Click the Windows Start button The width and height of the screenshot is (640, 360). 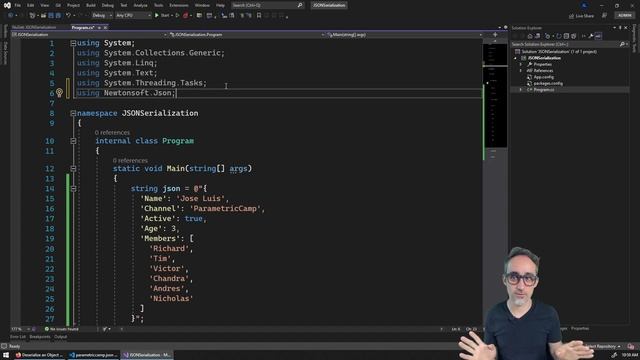5,355
